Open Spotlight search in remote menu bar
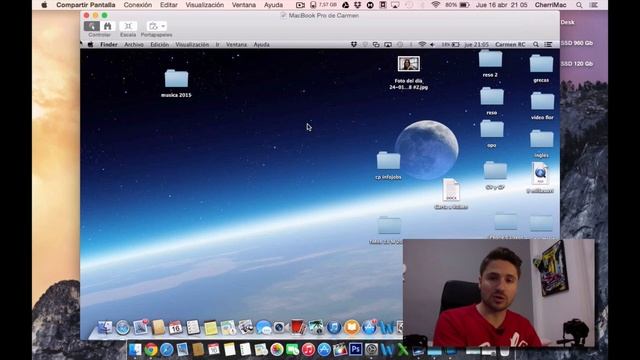 point(536,44)
